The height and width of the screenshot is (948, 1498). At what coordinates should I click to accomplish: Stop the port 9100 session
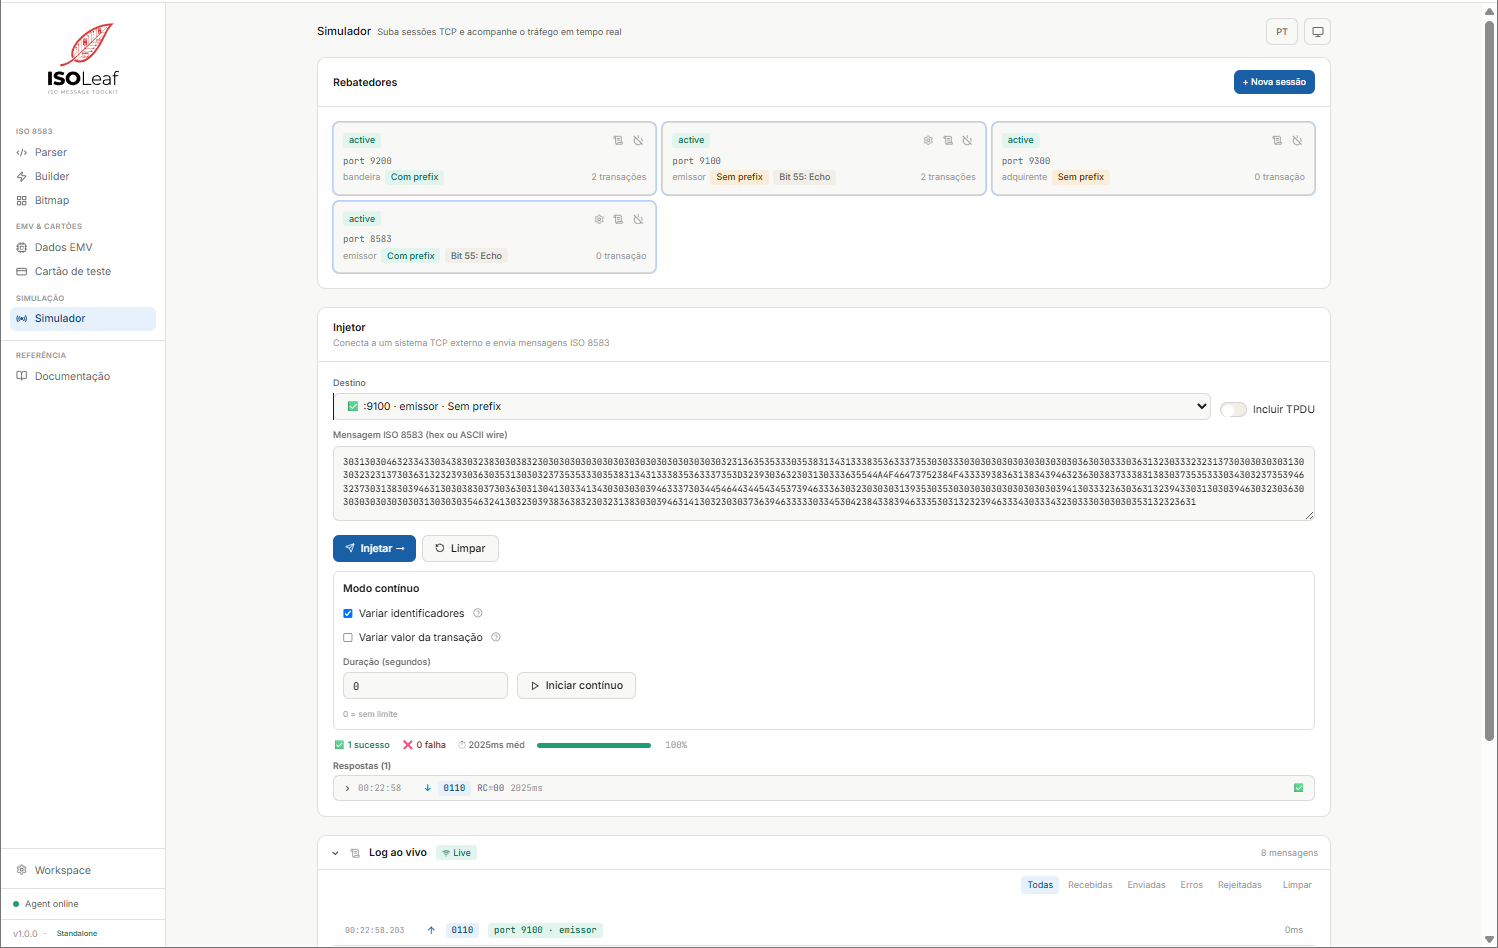967,140
